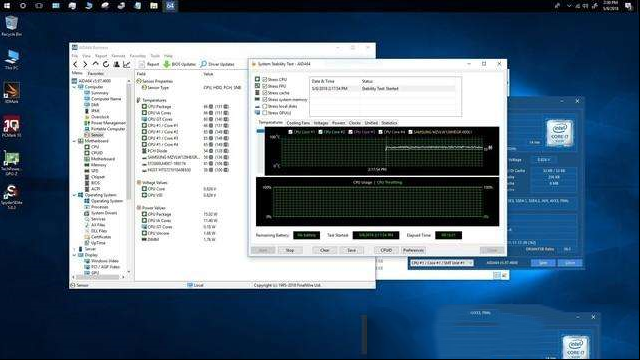Enable the Stress local disks checkbox

pos(265,106)
